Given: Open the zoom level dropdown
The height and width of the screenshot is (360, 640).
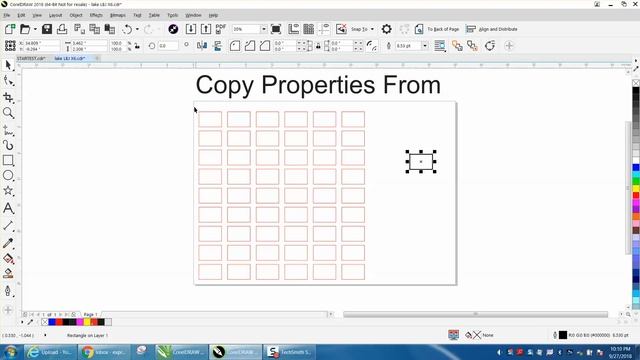Looking at the screenshot, I should pos(264,29).
